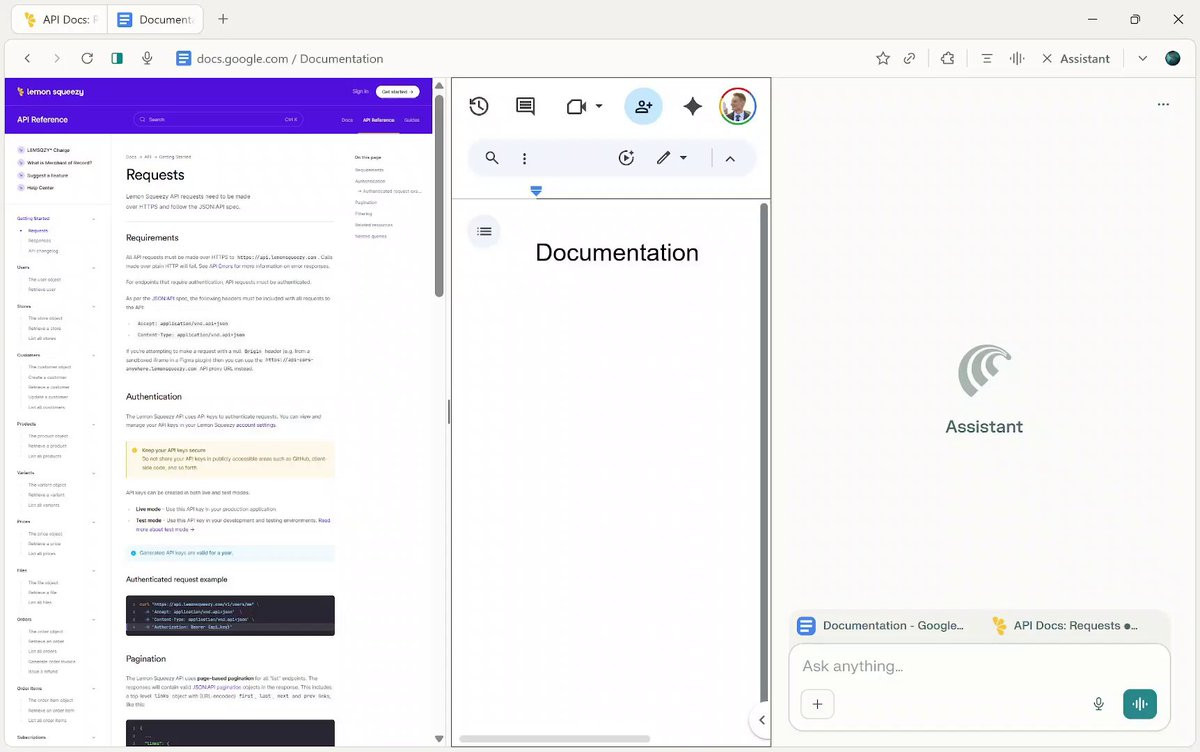Open the document outline list icon
The height and width of the screenshot is (752, 1200).
coord(484,231)
